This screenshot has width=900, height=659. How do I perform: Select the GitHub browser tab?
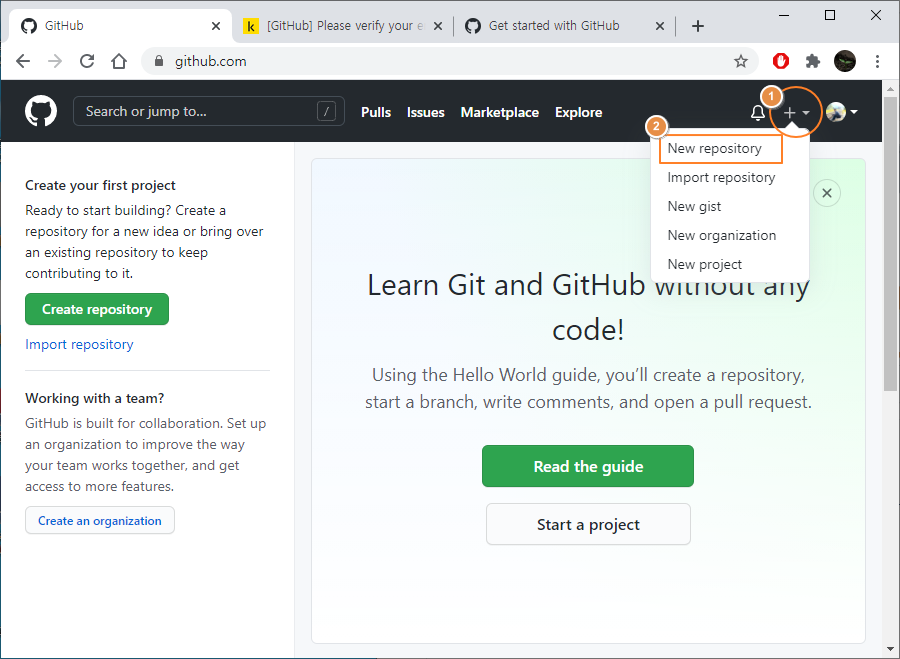click(121, 26)
